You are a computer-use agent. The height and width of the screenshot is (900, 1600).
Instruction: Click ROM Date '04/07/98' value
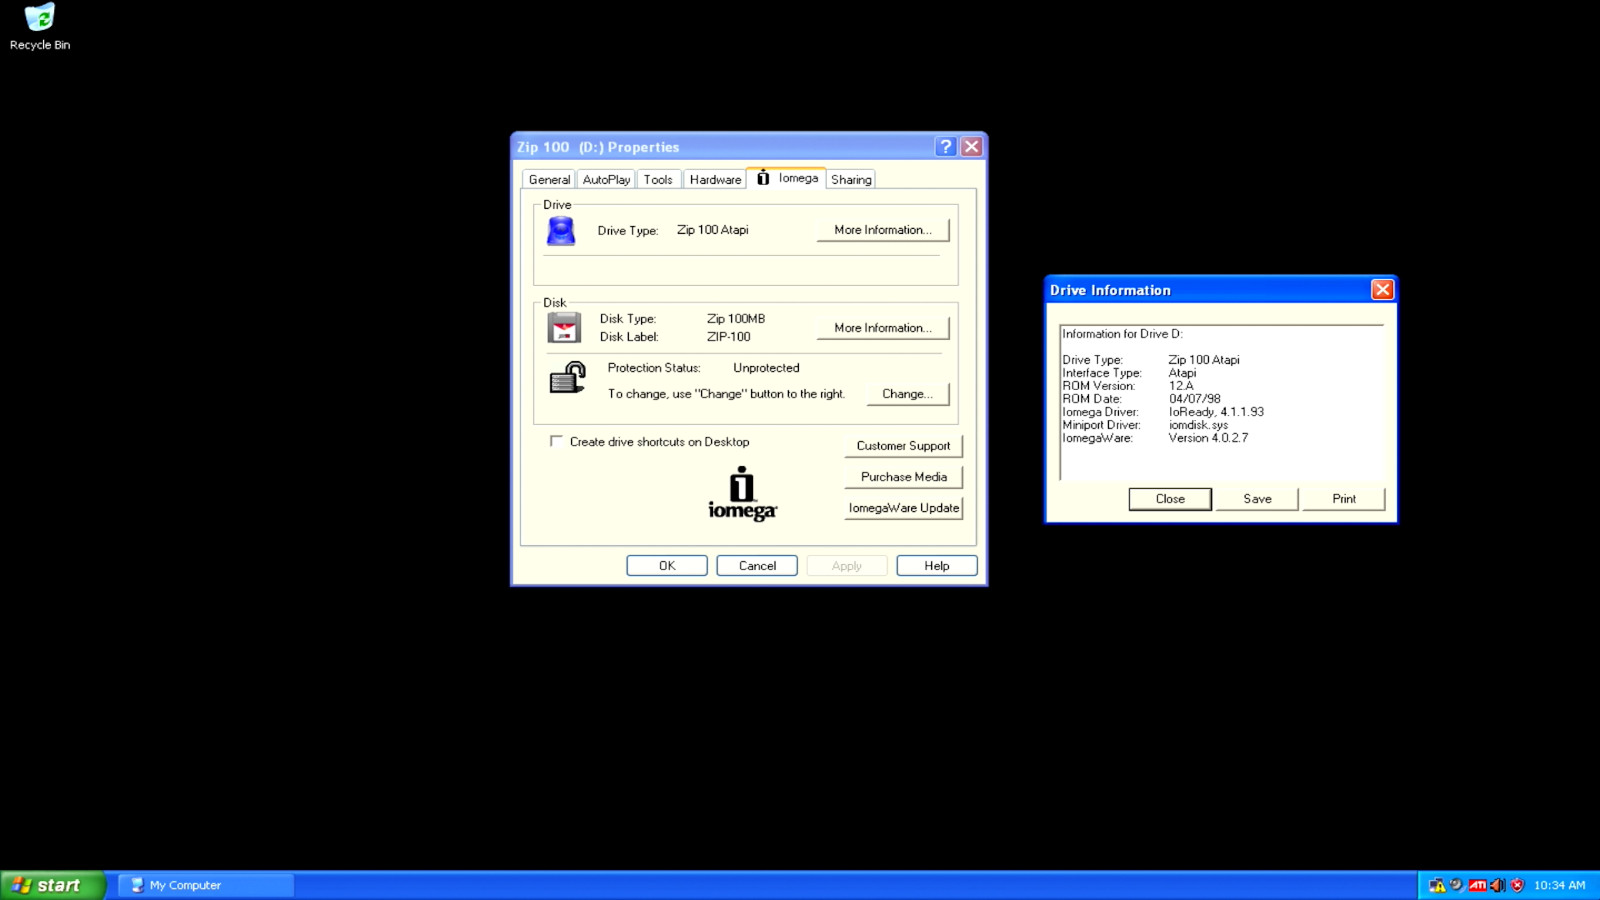(x=1194, y=399)
